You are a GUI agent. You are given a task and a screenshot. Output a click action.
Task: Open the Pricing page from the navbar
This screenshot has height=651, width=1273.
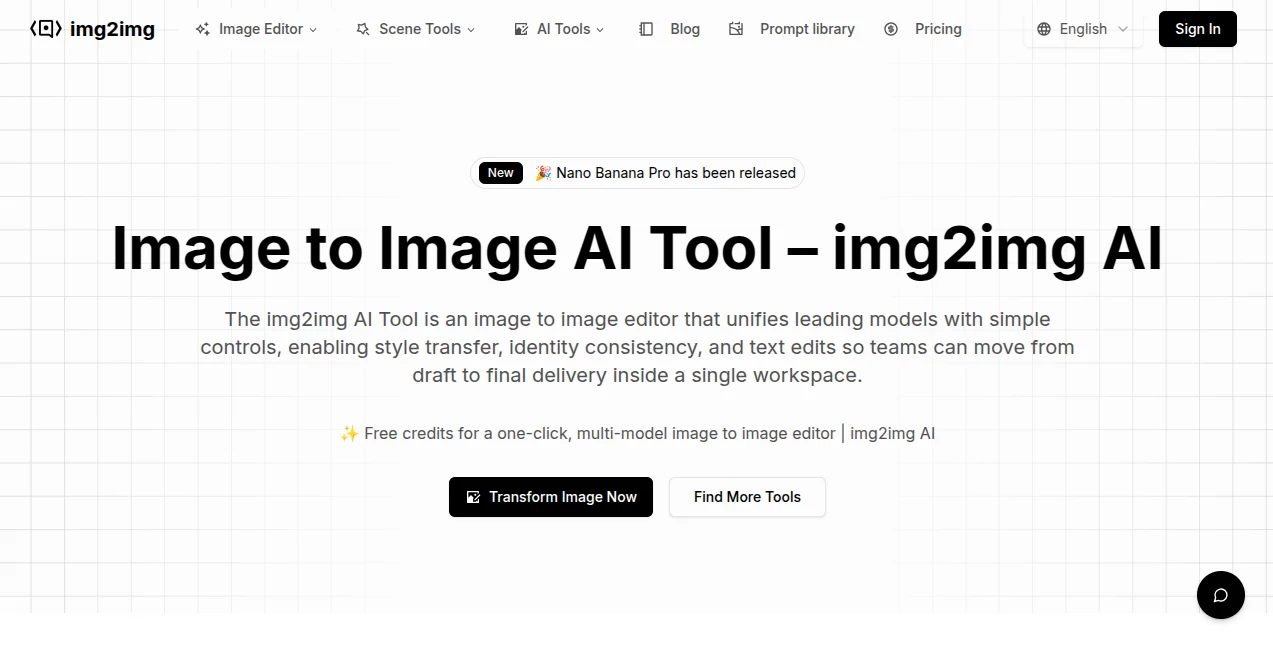[937, 29]
